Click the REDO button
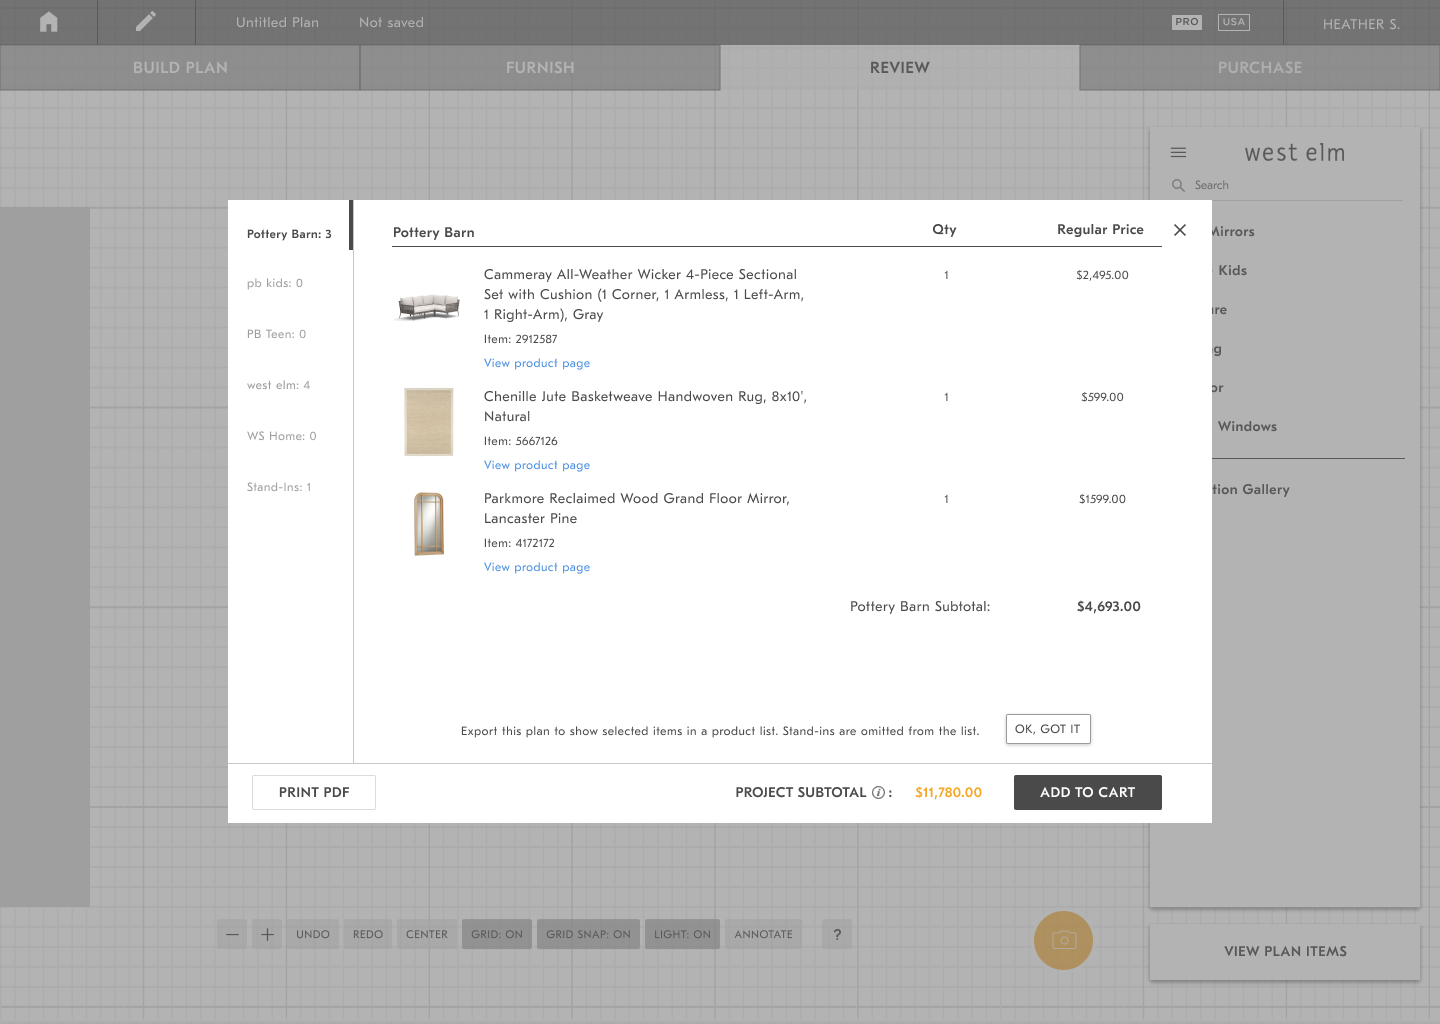This screenshot has width=1440, height=1024. (368, 934)
